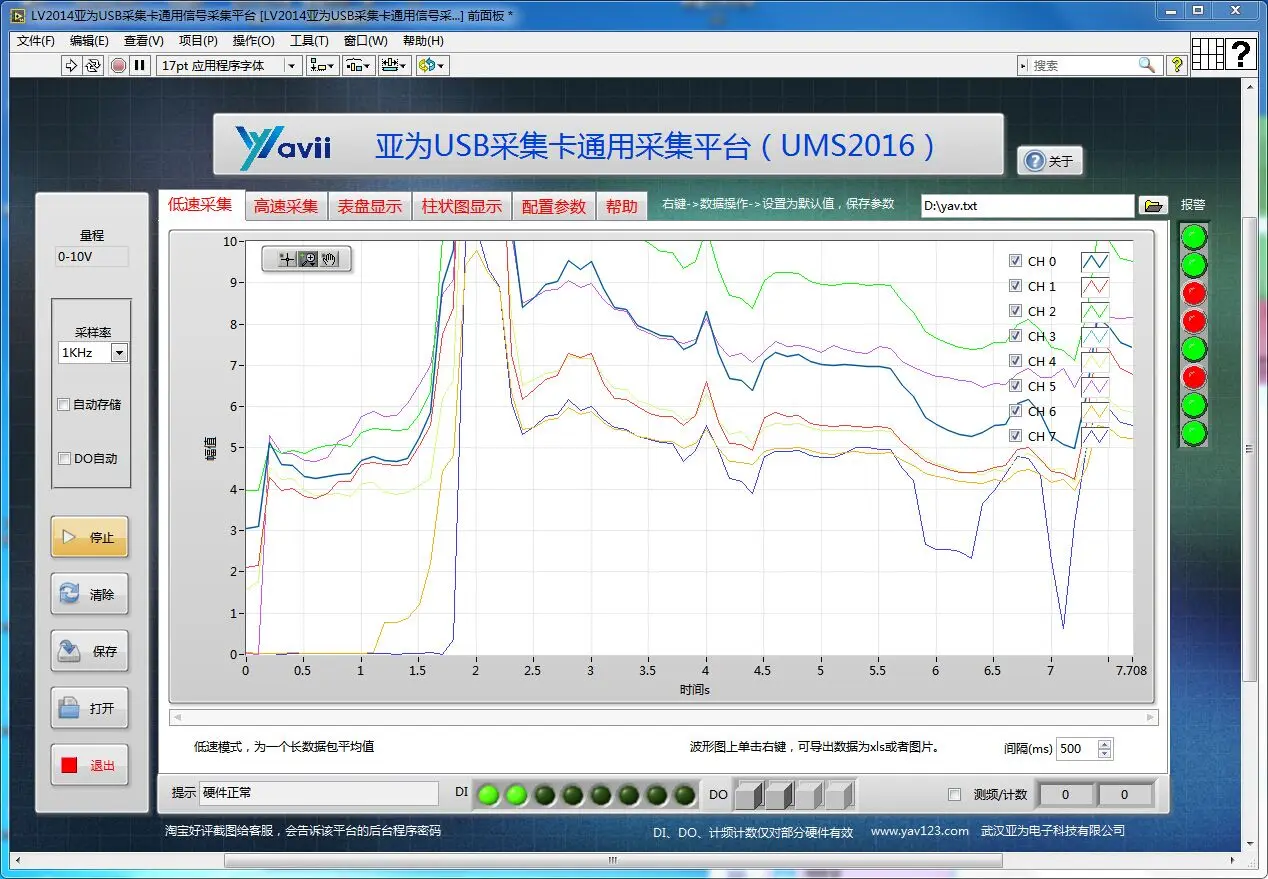
Task: Open the 配置参数 tab
Action: (x=554, y=206)
